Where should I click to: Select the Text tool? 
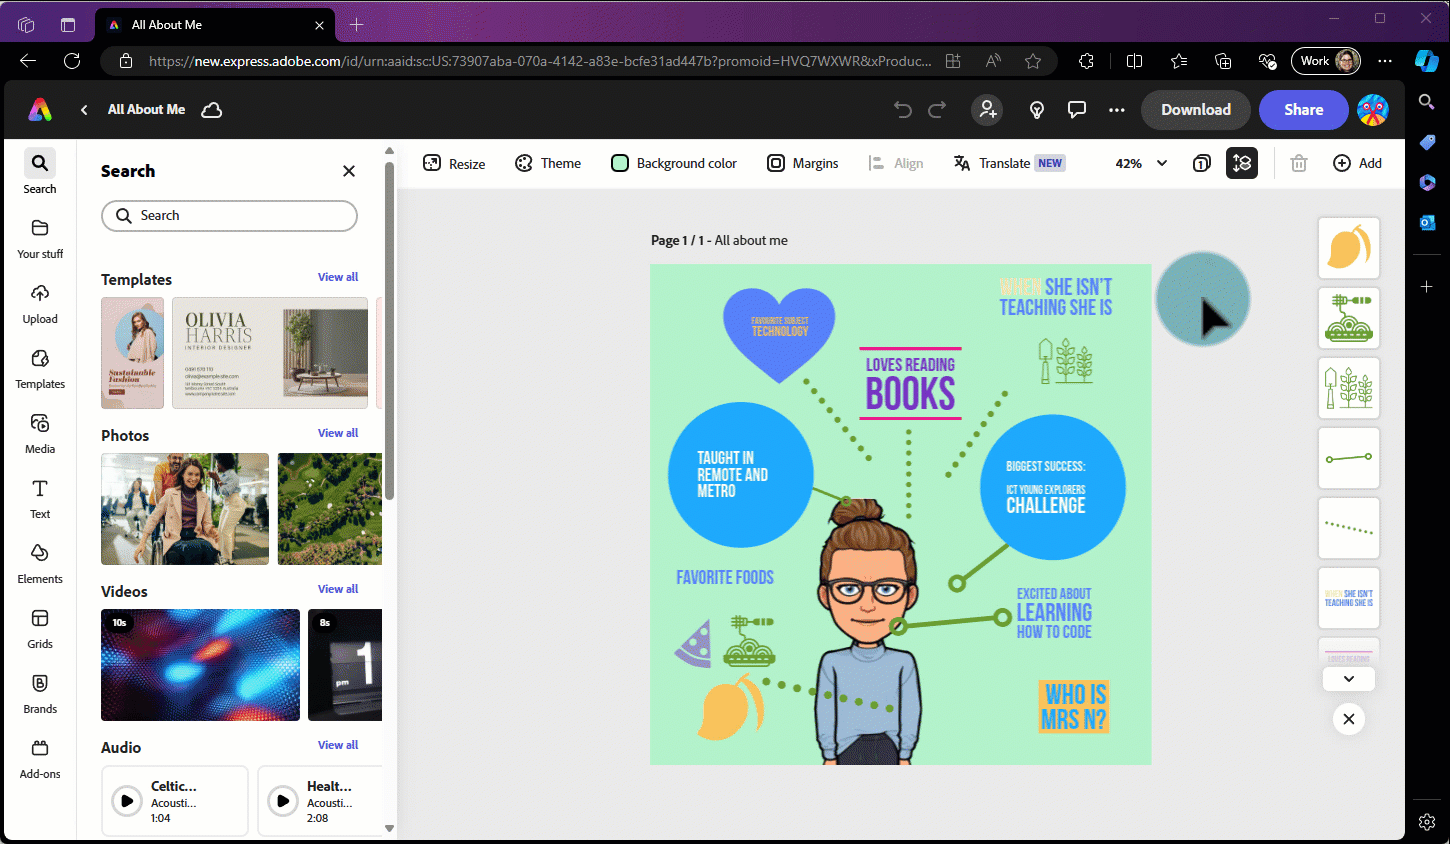pyautogui.click(x=40, y=498)
